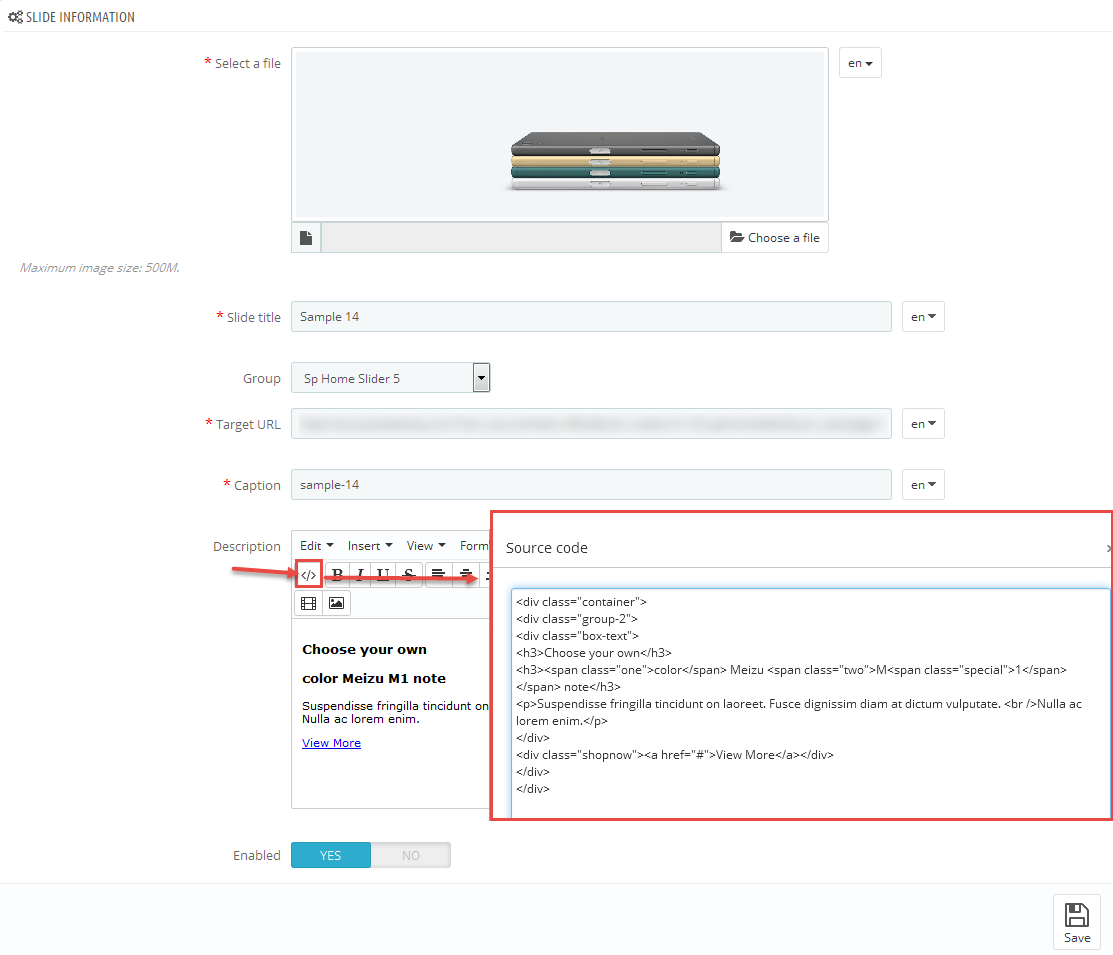Click the 'Choose your own' heading text
1113x955 pixels.
click(x=365, y=650)
